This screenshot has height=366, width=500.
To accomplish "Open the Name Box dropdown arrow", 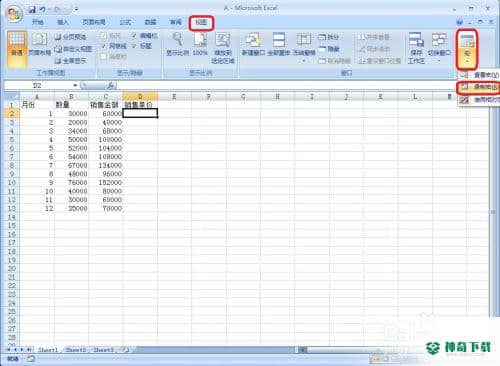I will [75, 86].
